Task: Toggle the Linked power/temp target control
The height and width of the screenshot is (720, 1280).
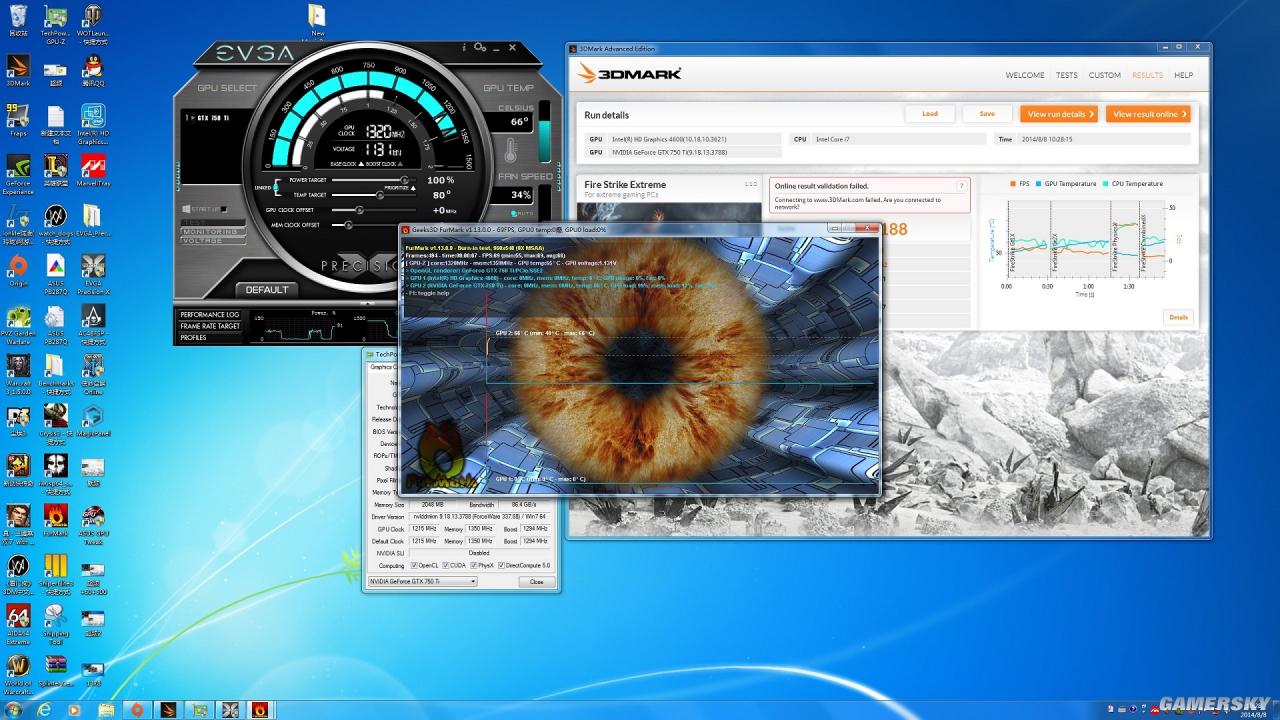Action: pos(275,187)
